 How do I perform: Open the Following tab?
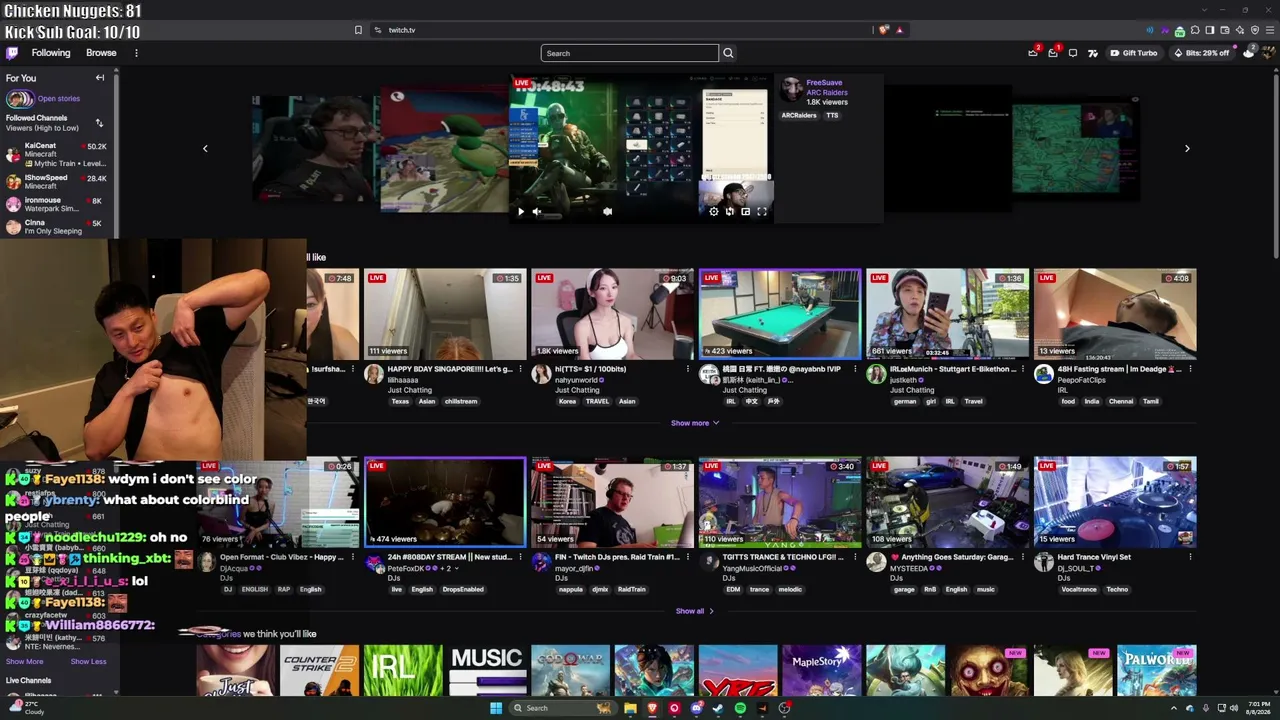coord(51,53)
